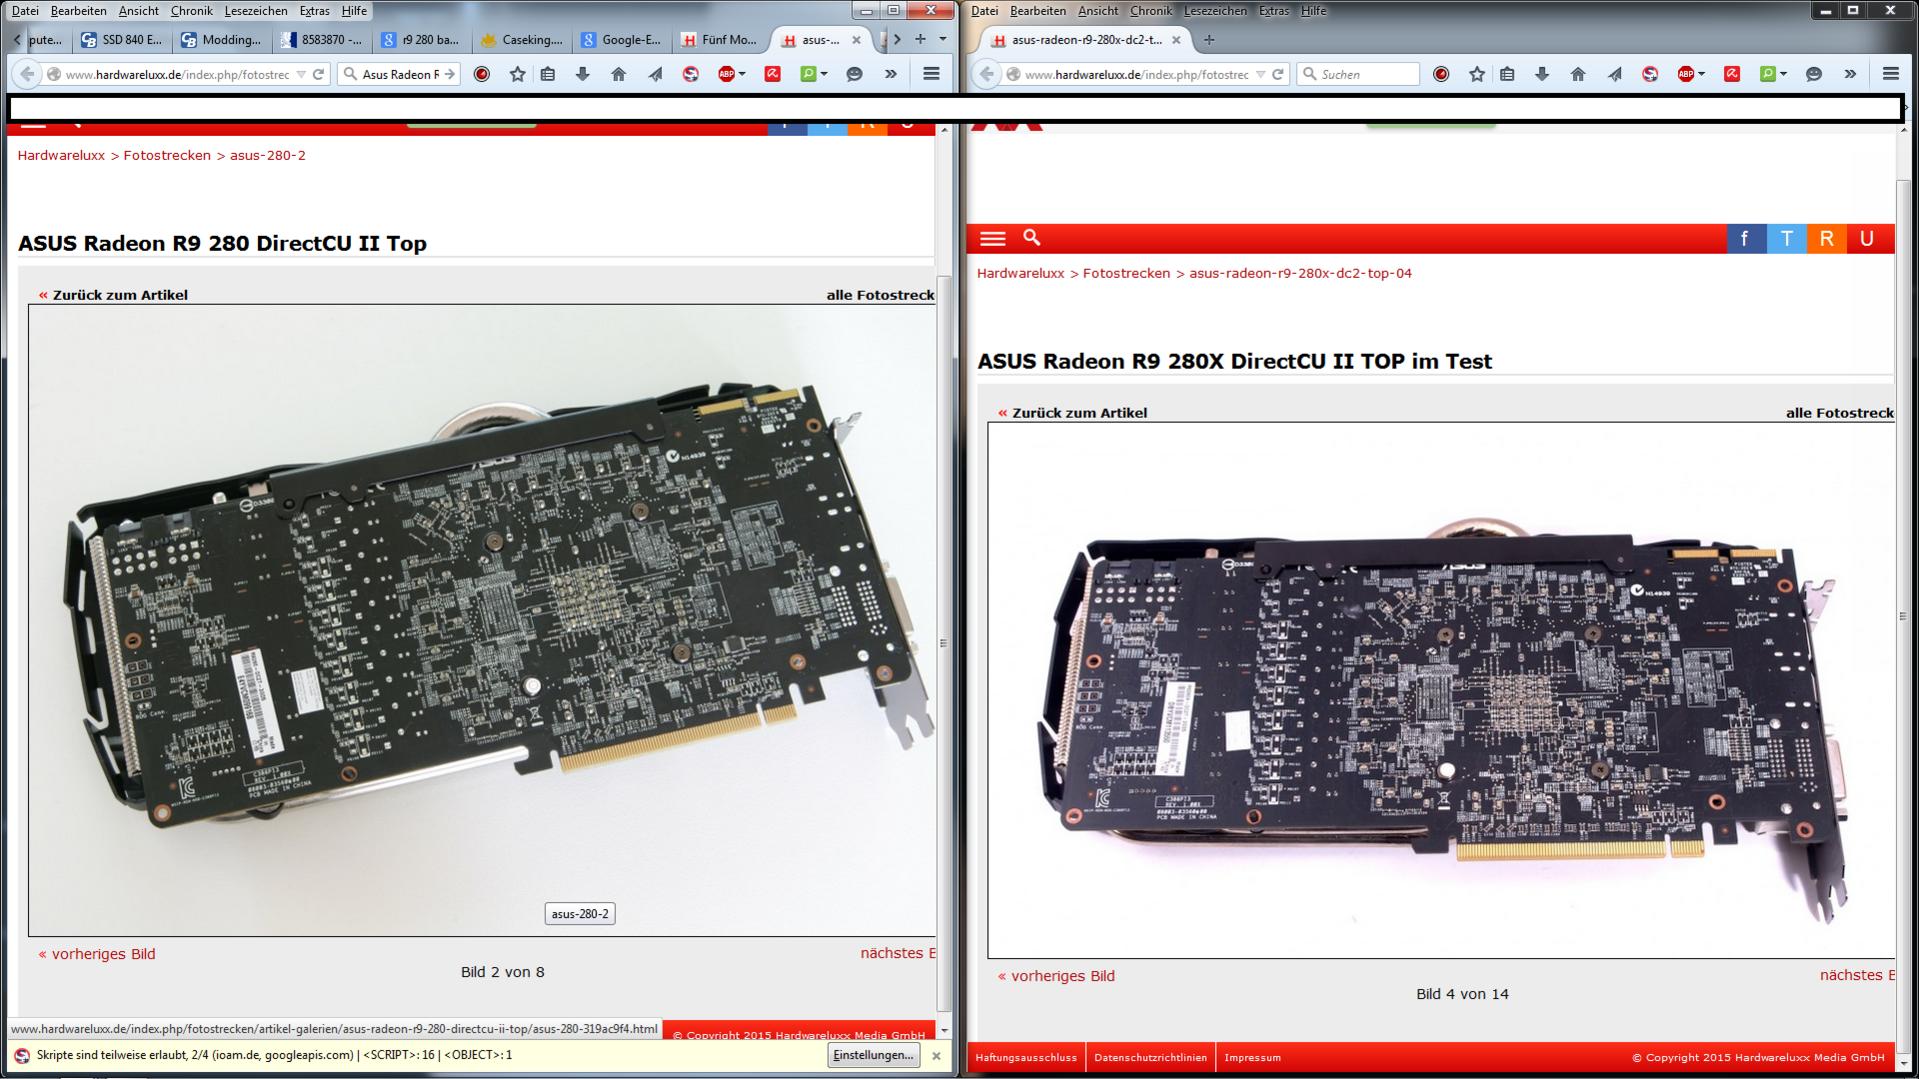Open Adblock Plus dropdown arrow in left window
The width and height of the screenshot is (1919, 1079).
[742, 74]
